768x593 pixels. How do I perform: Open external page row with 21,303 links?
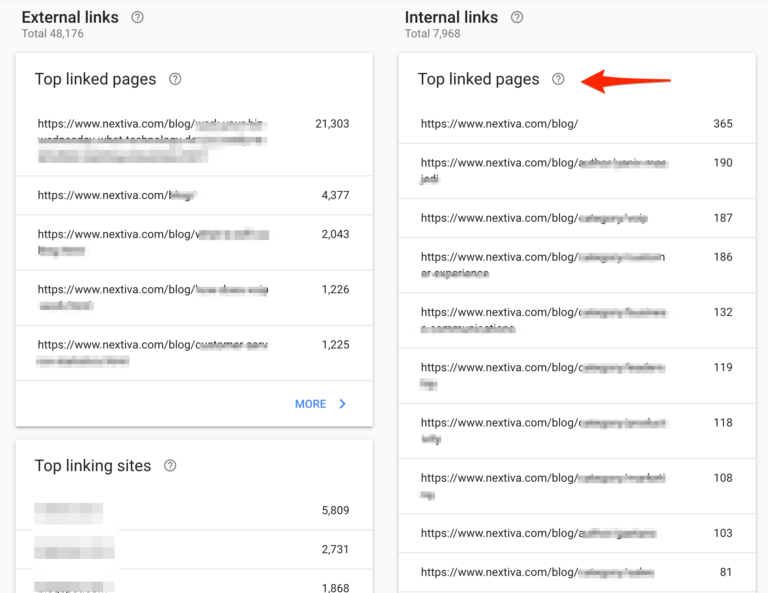193,139
